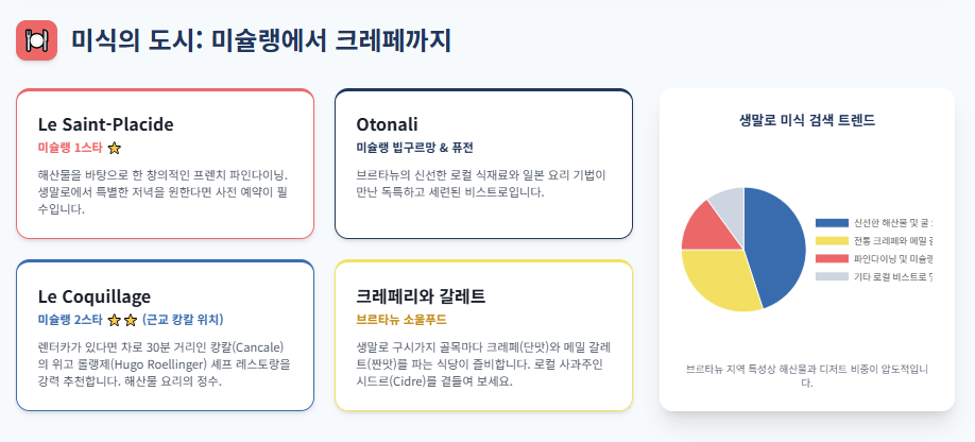Viewport: 975px width, 442px height.
Task: Click the first star beside 미슐랭 2스타
Action: (114, 320)
